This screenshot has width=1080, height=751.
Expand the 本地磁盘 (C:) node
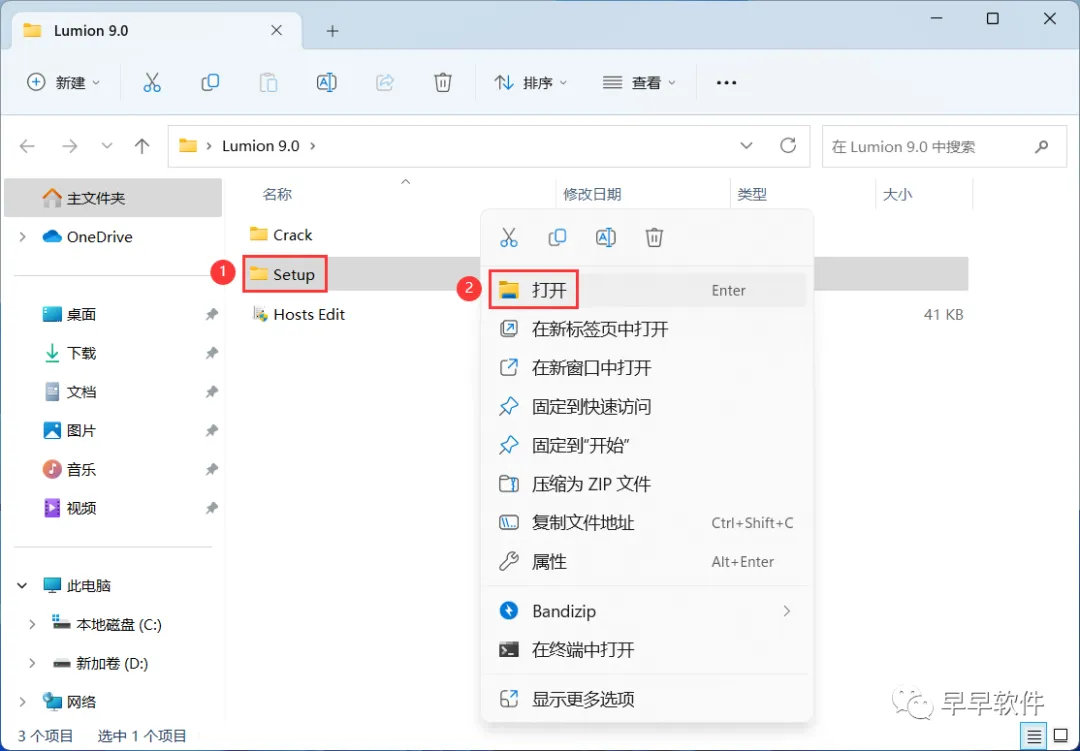pos(32,624)
